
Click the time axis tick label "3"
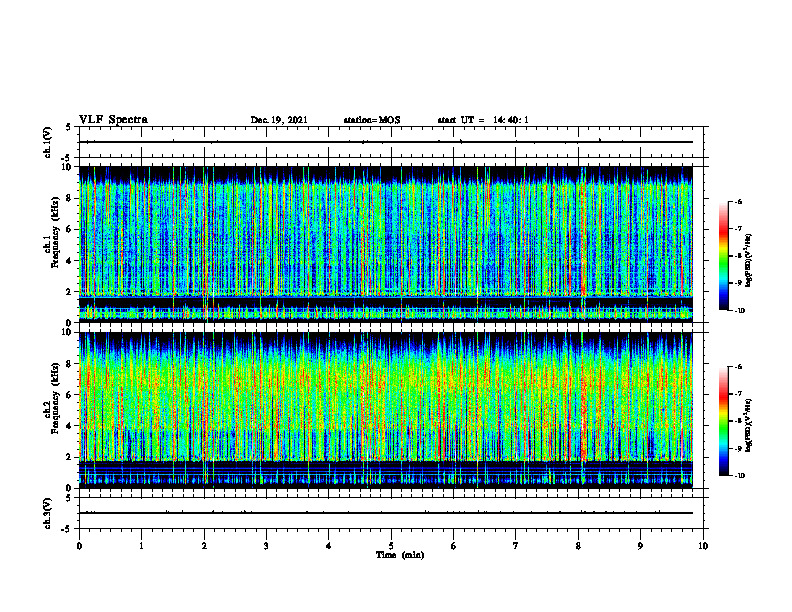(x=266, y=546)
